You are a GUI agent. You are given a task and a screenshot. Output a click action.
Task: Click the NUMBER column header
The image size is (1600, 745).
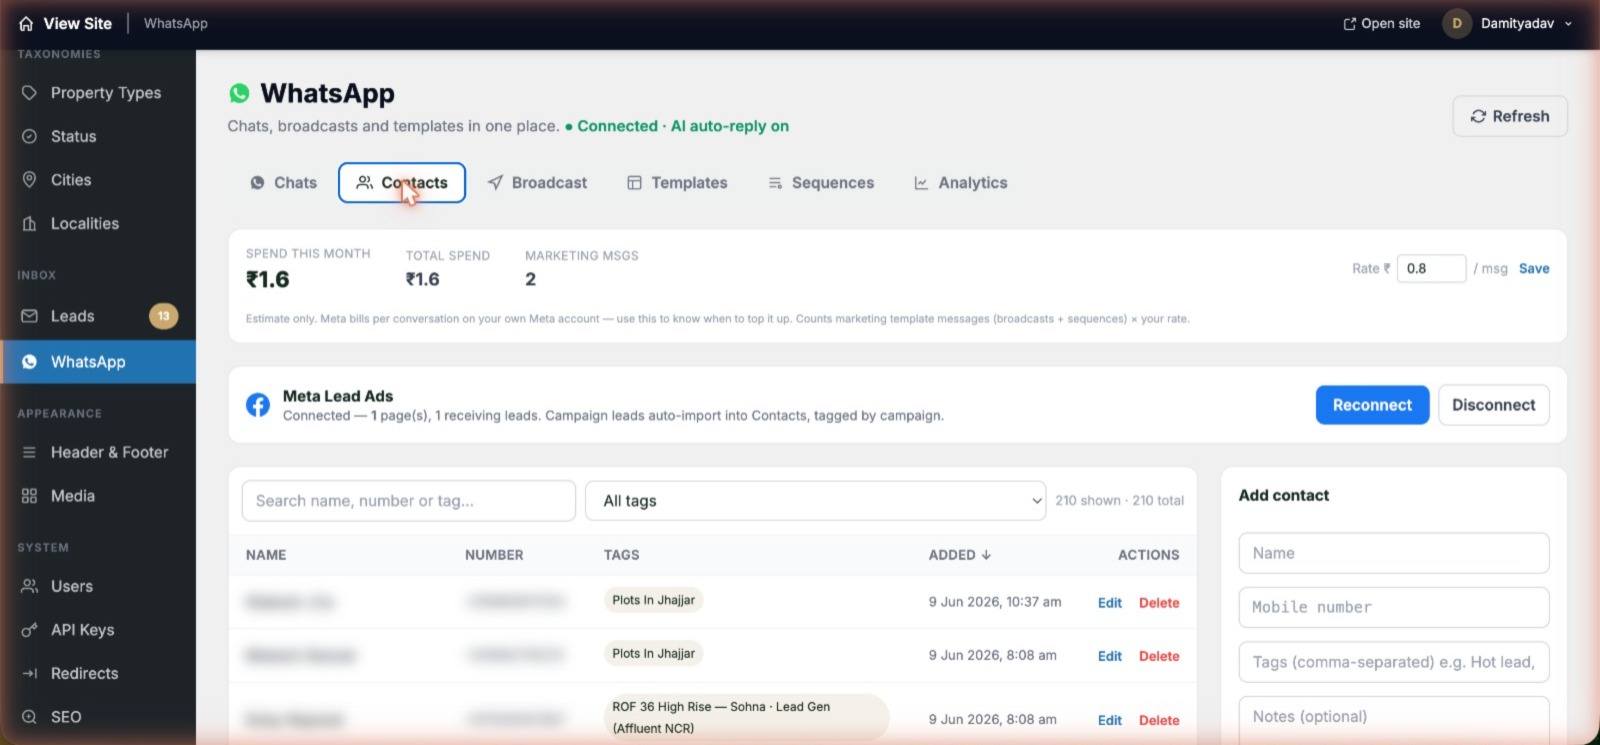[x=494, y=555]
